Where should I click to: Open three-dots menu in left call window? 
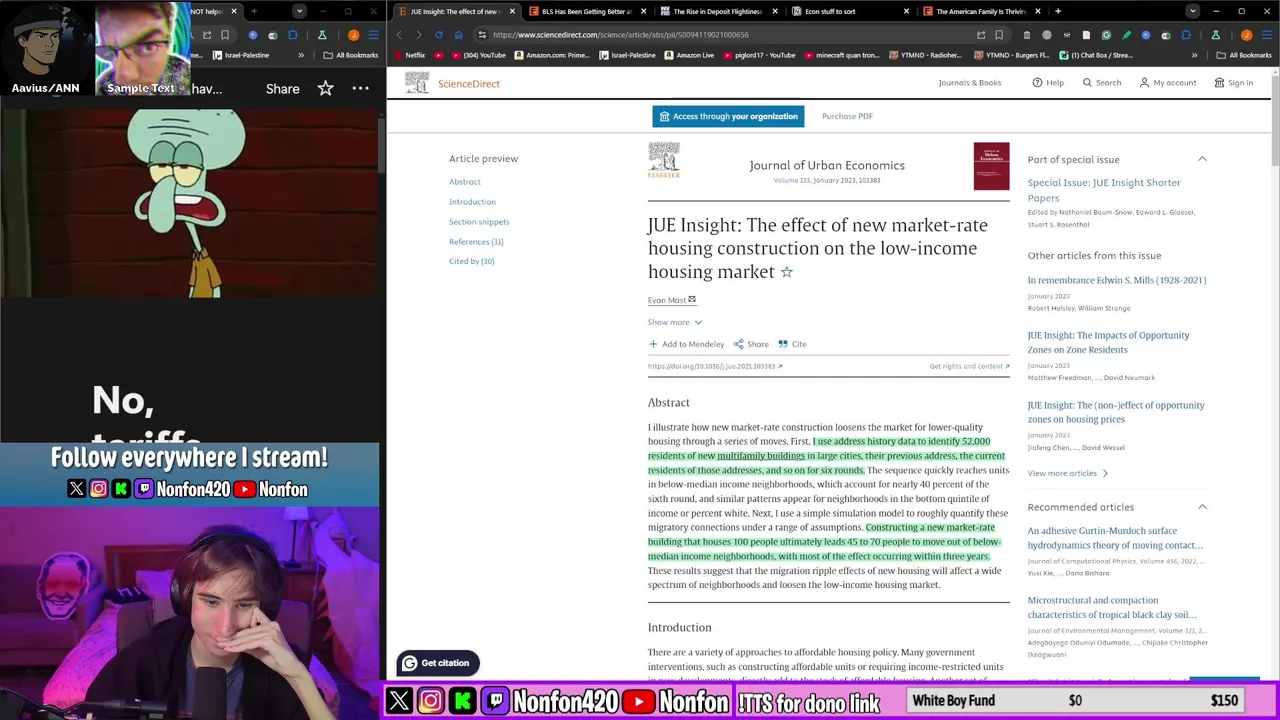point(361,89)
